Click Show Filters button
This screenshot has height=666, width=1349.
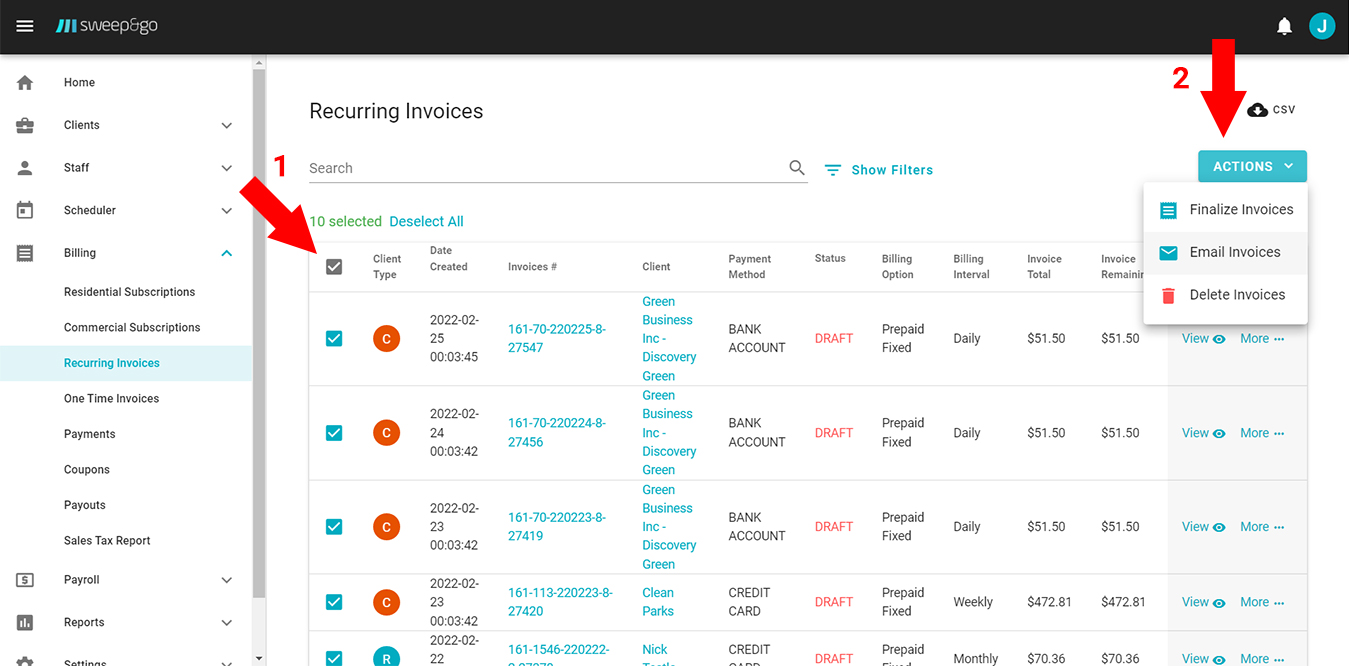pos(879,170)
